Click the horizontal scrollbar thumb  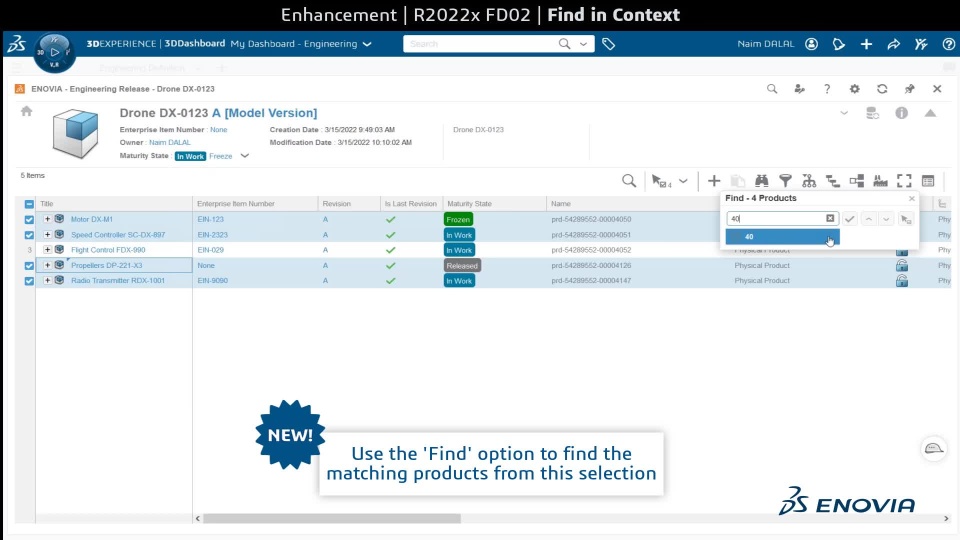[x=332, y=519]
